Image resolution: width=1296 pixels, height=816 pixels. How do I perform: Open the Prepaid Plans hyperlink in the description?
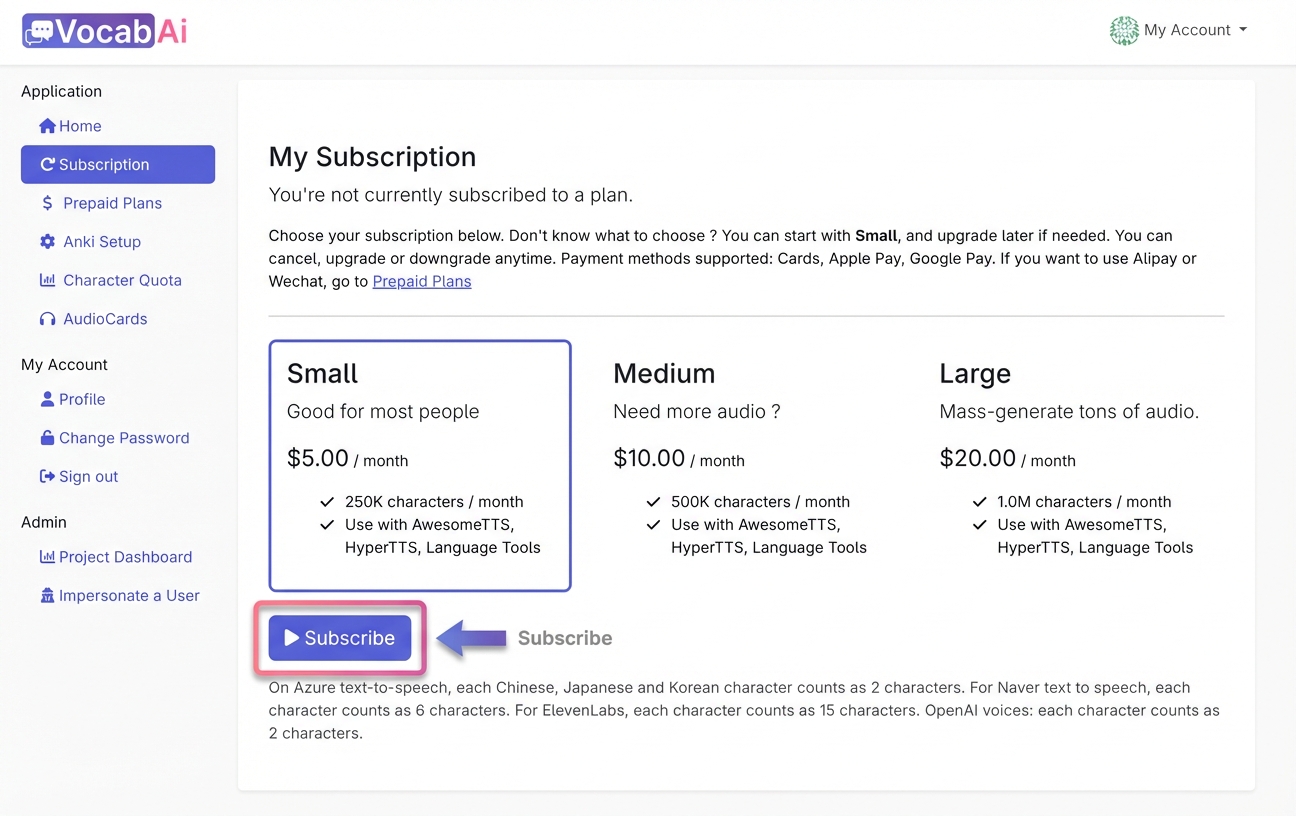pos(422,281)
